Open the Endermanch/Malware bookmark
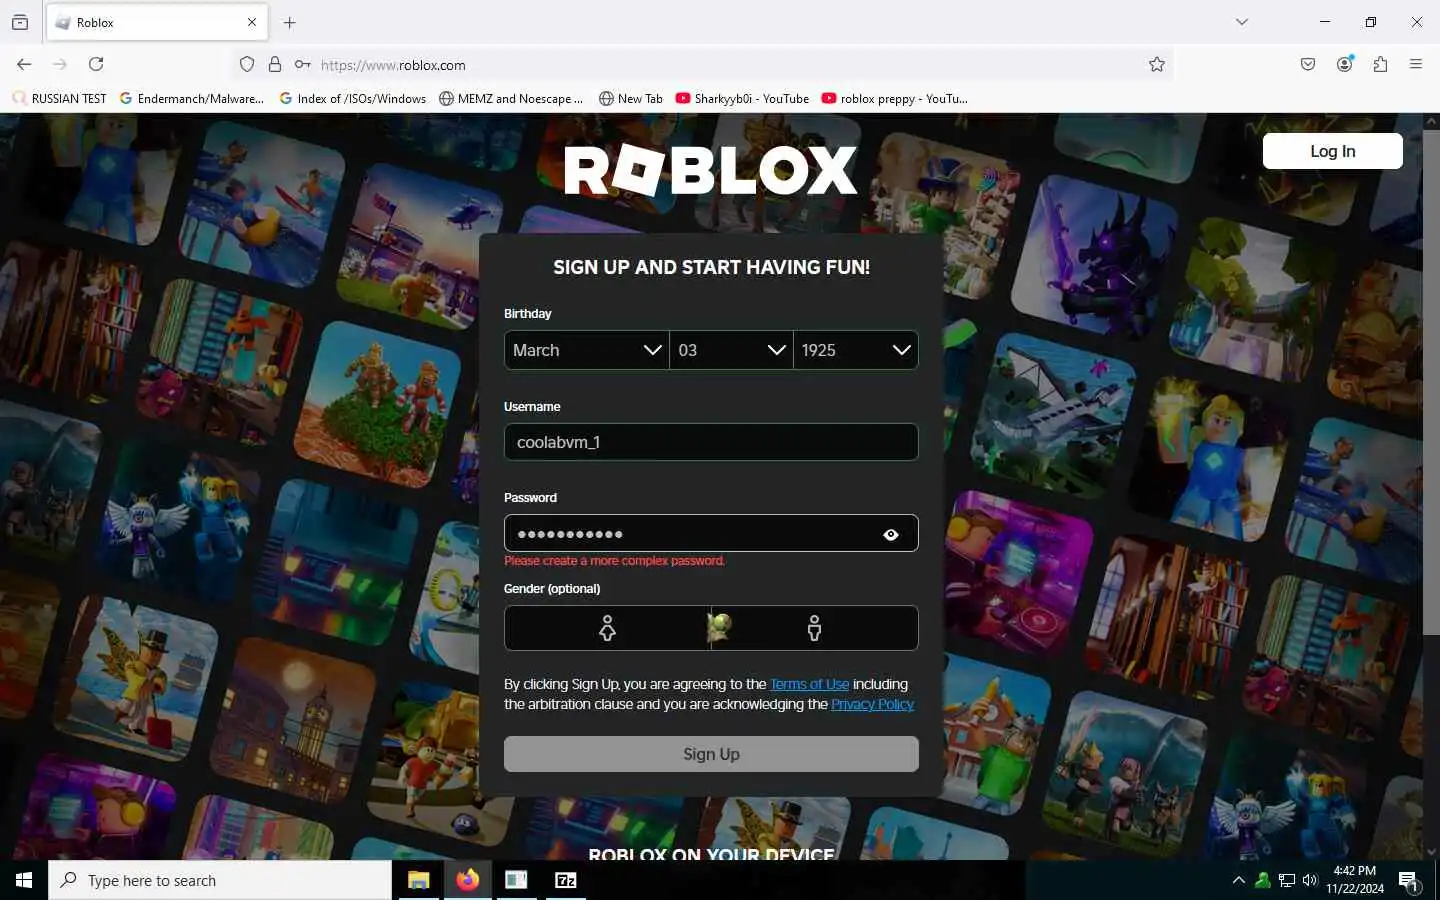This screenshot has height=900, width=1440. coord(192,98)
